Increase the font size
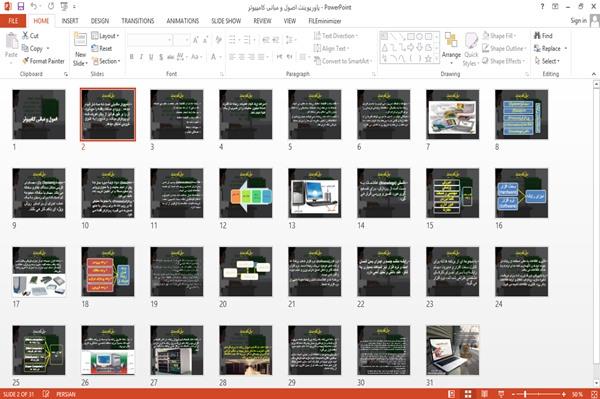Viewport: 600px width, 399px height. click(x=196, y=39)
